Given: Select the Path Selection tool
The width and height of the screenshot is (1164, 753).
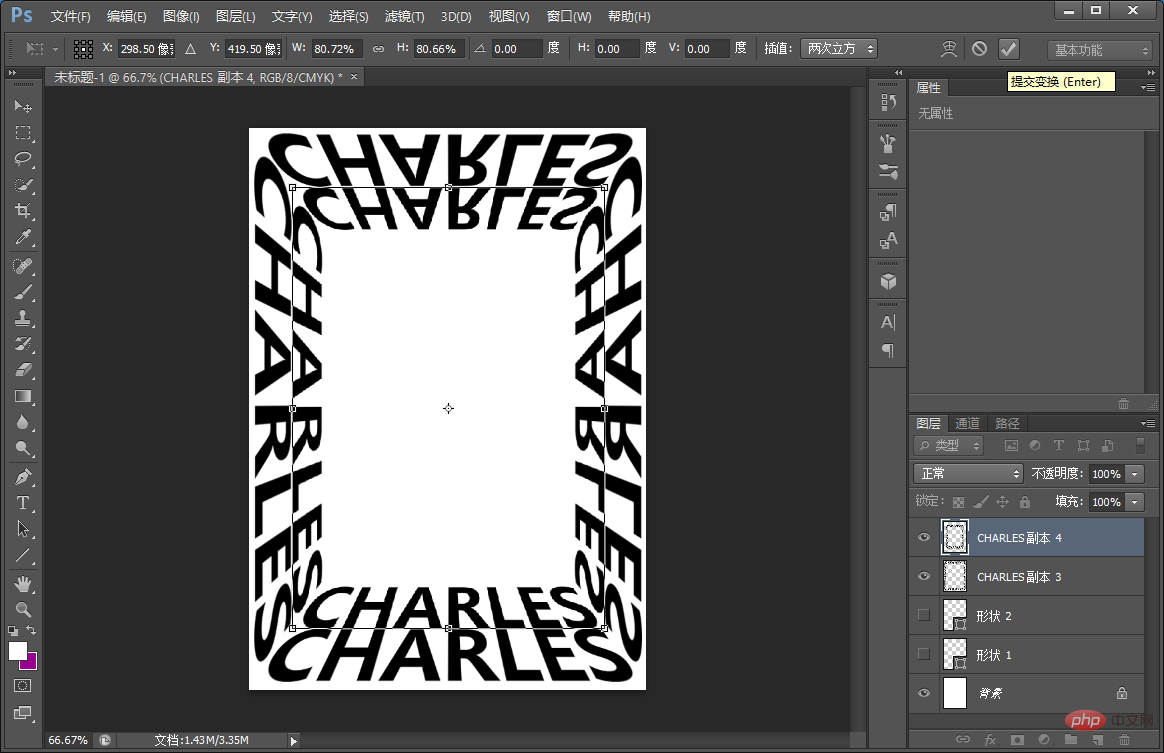Looking at the screenshot, I should 23,529.
